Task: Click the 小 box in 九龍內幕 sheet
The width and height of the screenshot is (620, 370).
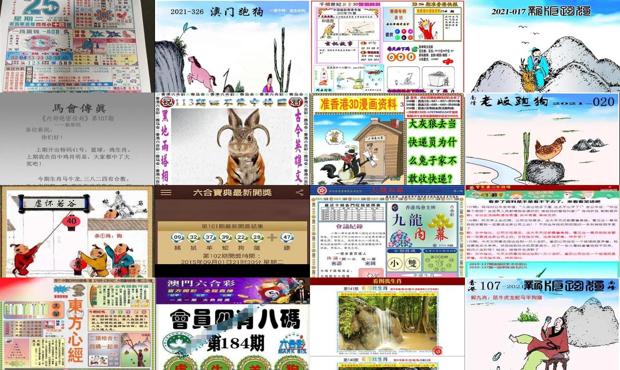Action: (395, 264)
